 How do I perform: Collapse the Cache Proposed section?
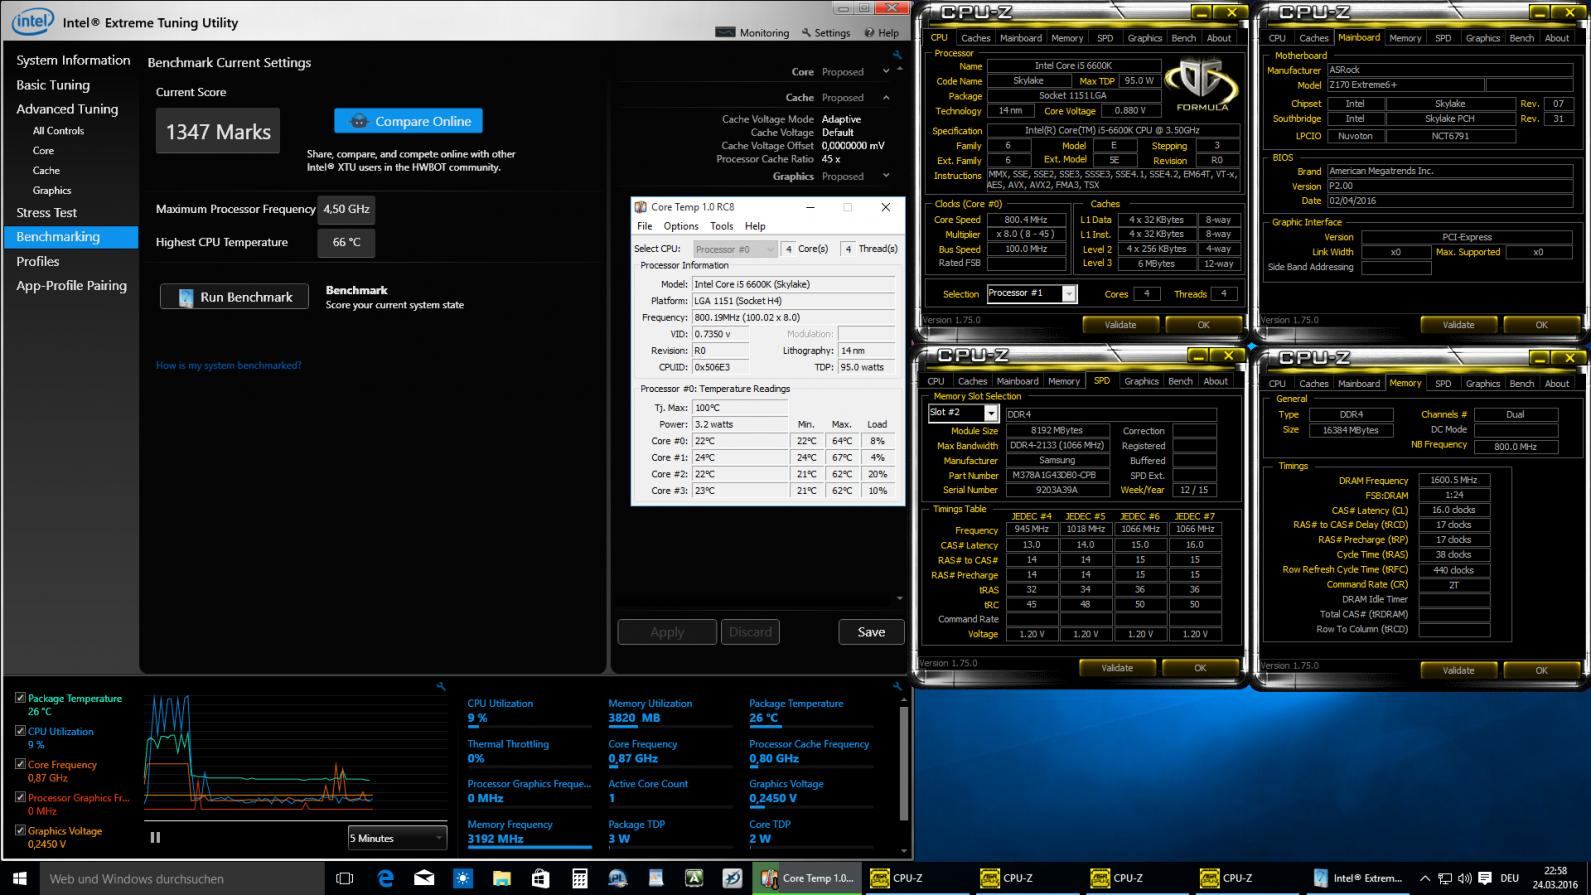tap(886, 97)
